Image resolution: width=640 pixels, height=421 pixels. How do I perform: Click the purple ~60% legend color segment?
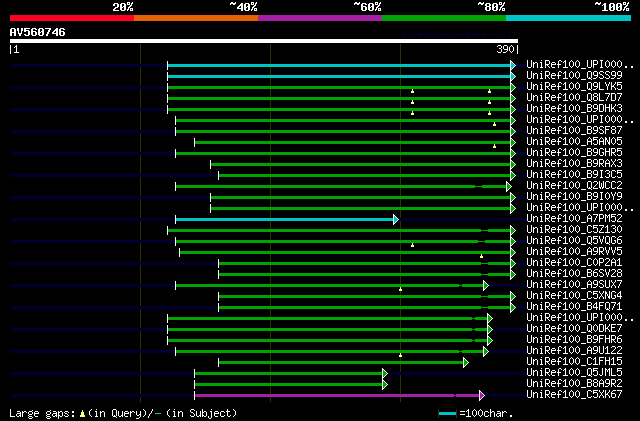click(x=320, y=18)
